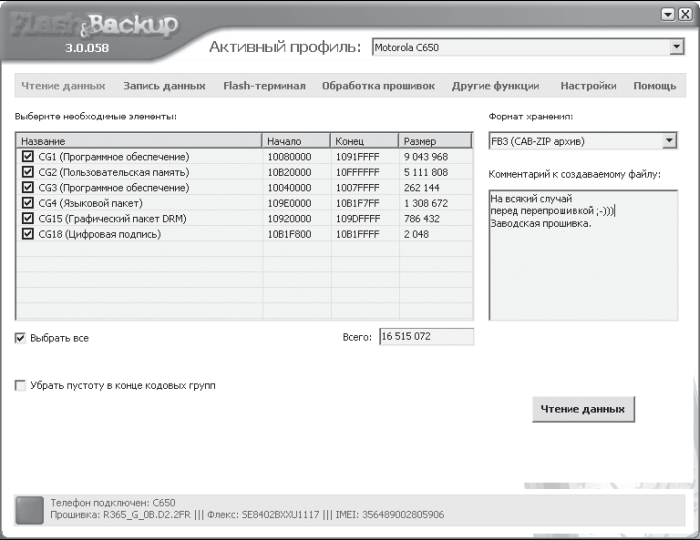700x540 pixels.
Task: Switch to the Запись данных tab
Action: point(164,86)
